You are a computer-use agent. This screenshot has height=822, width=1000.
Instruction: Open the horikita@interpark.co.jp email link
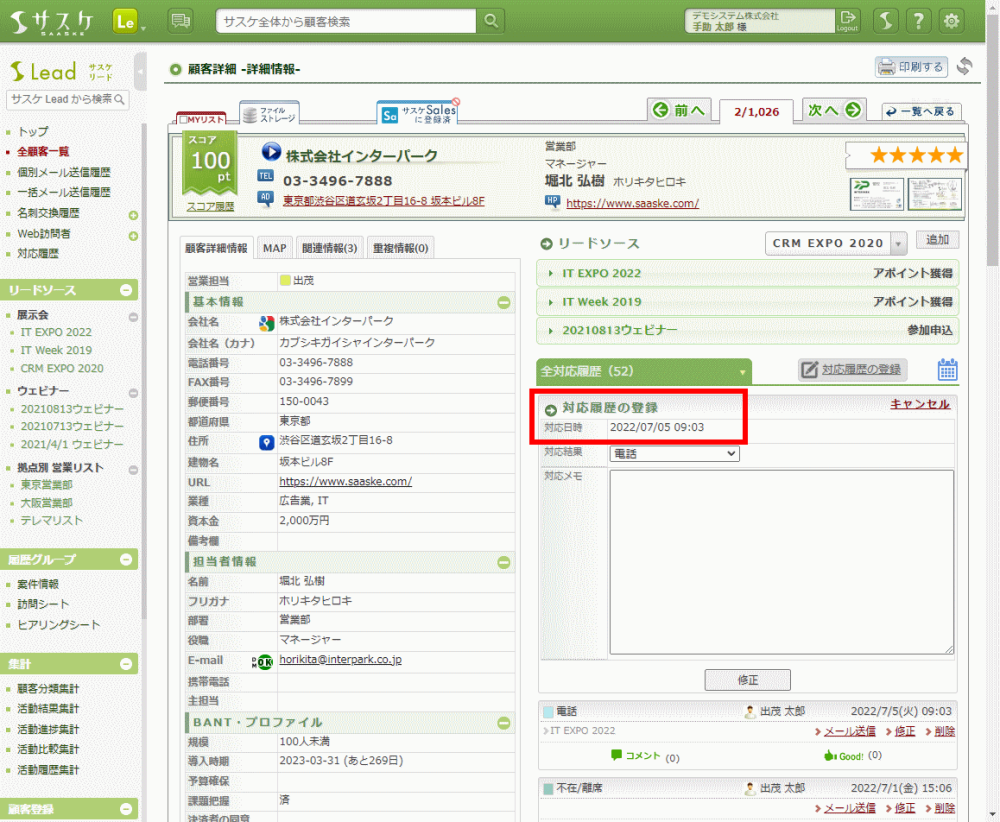341,659
